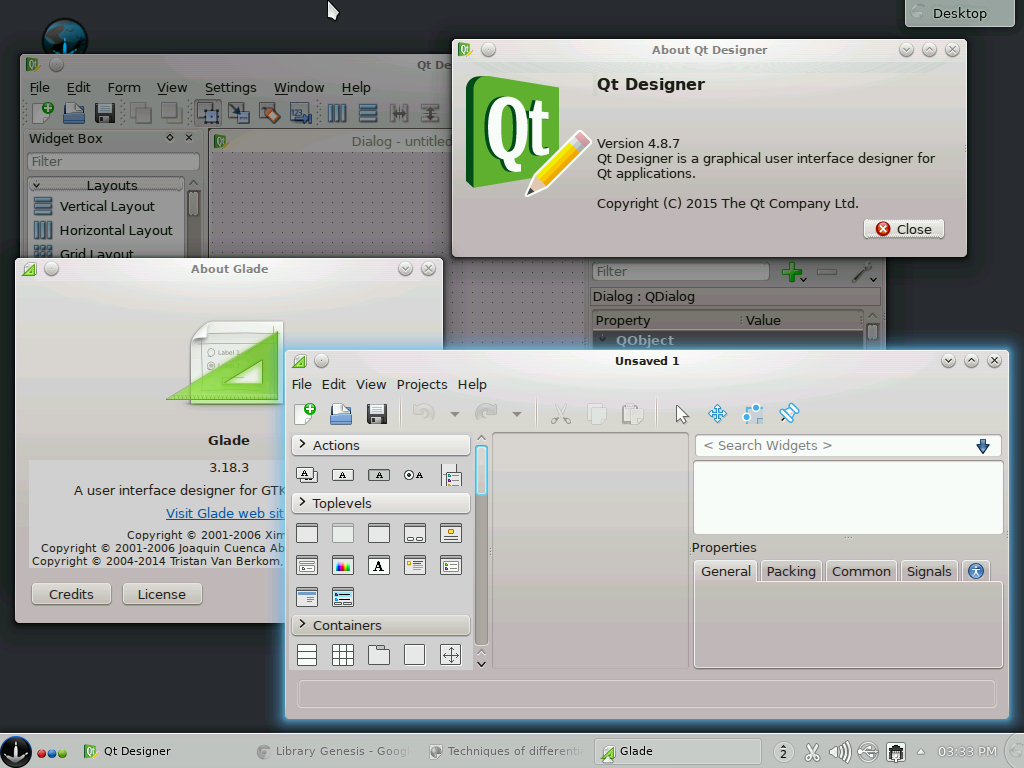Toggle Widget Box float button

(170, 138)
